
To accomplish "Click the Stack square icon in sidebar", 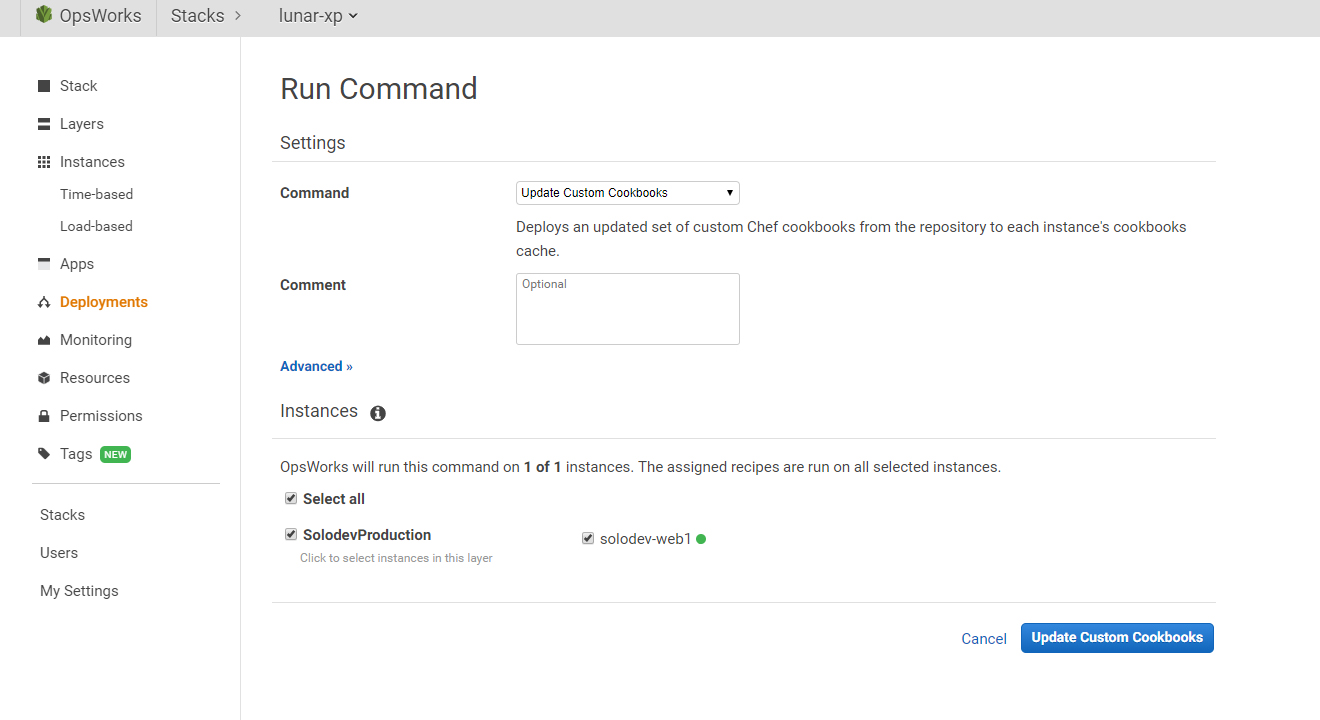I will pyautogui.click(x=44, y=86).
